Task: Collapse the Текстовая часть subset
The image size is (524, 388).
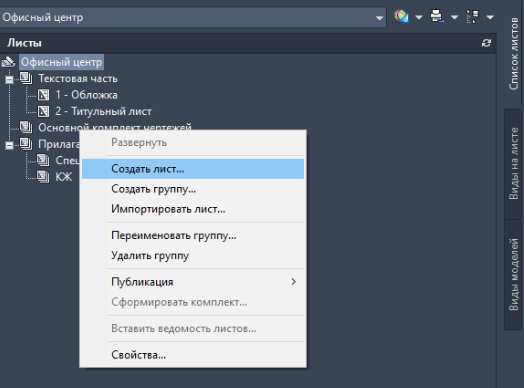Action: tap(9, 80)
